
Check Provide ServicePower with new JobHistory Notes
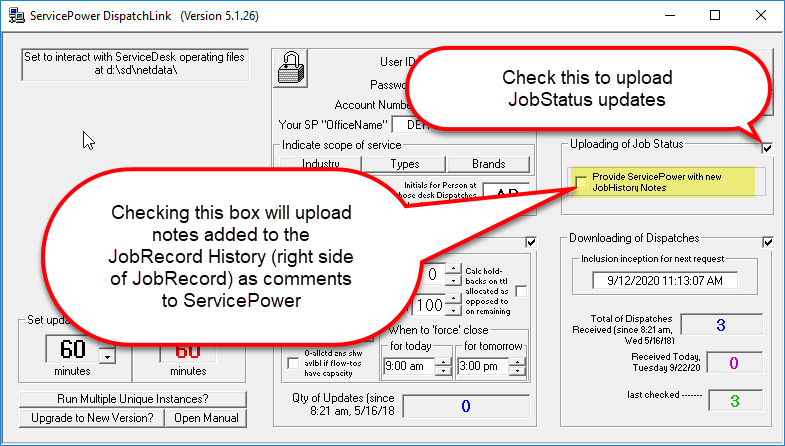[x=581, y=182]
